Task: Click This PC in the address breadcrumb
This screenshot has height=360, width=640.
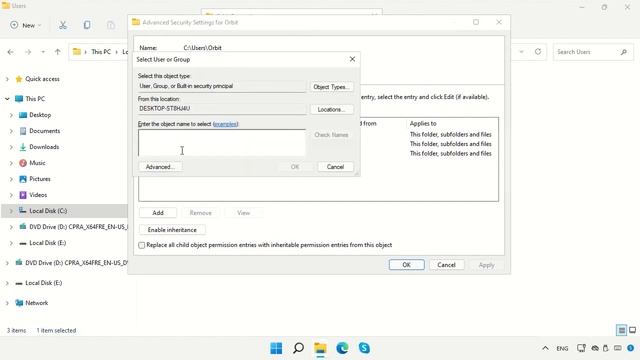Action: coord(101,52)
